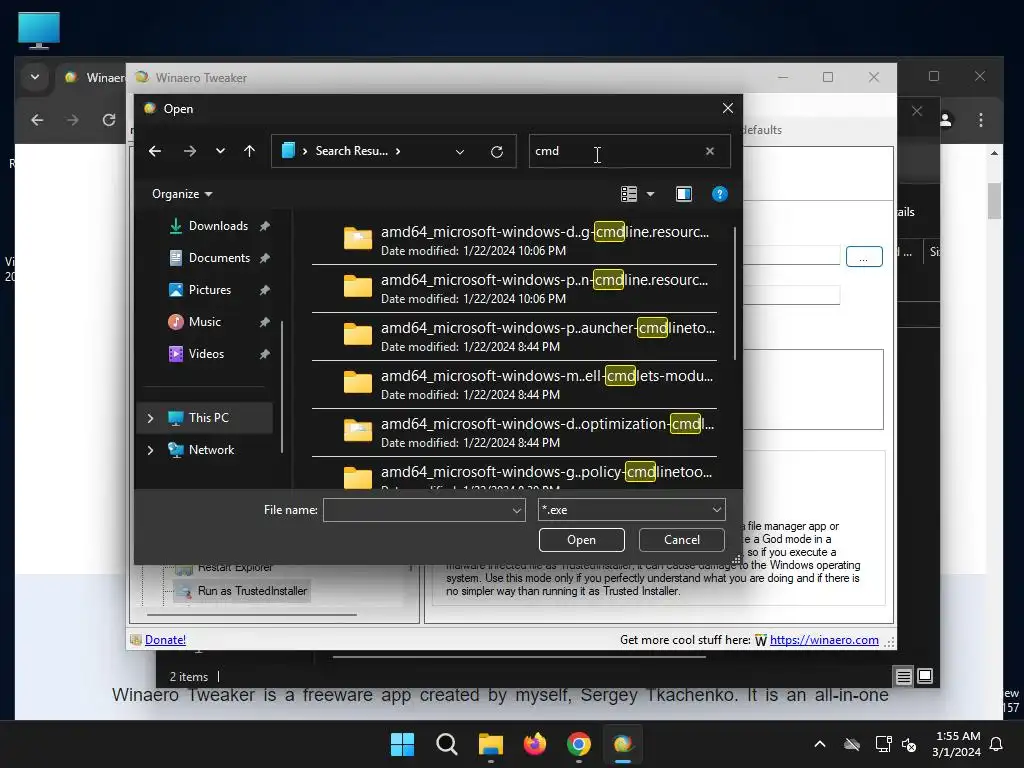Viewport: 1024px width, 768px height.
Task: Click the pin icon beside Videos
Action: point(264,354)
